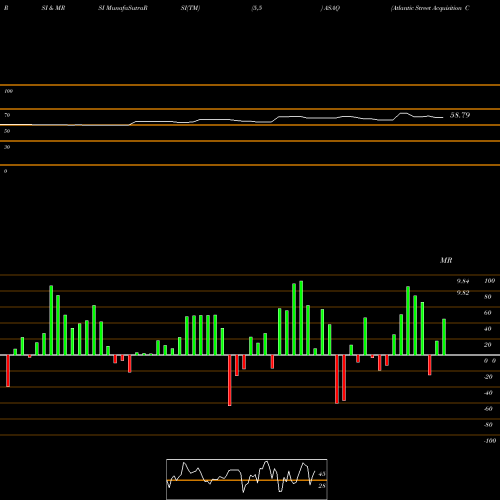Screen dimensions: 500x500
Task: Click the 28 label in mini chart
Action: coord(322,486)
